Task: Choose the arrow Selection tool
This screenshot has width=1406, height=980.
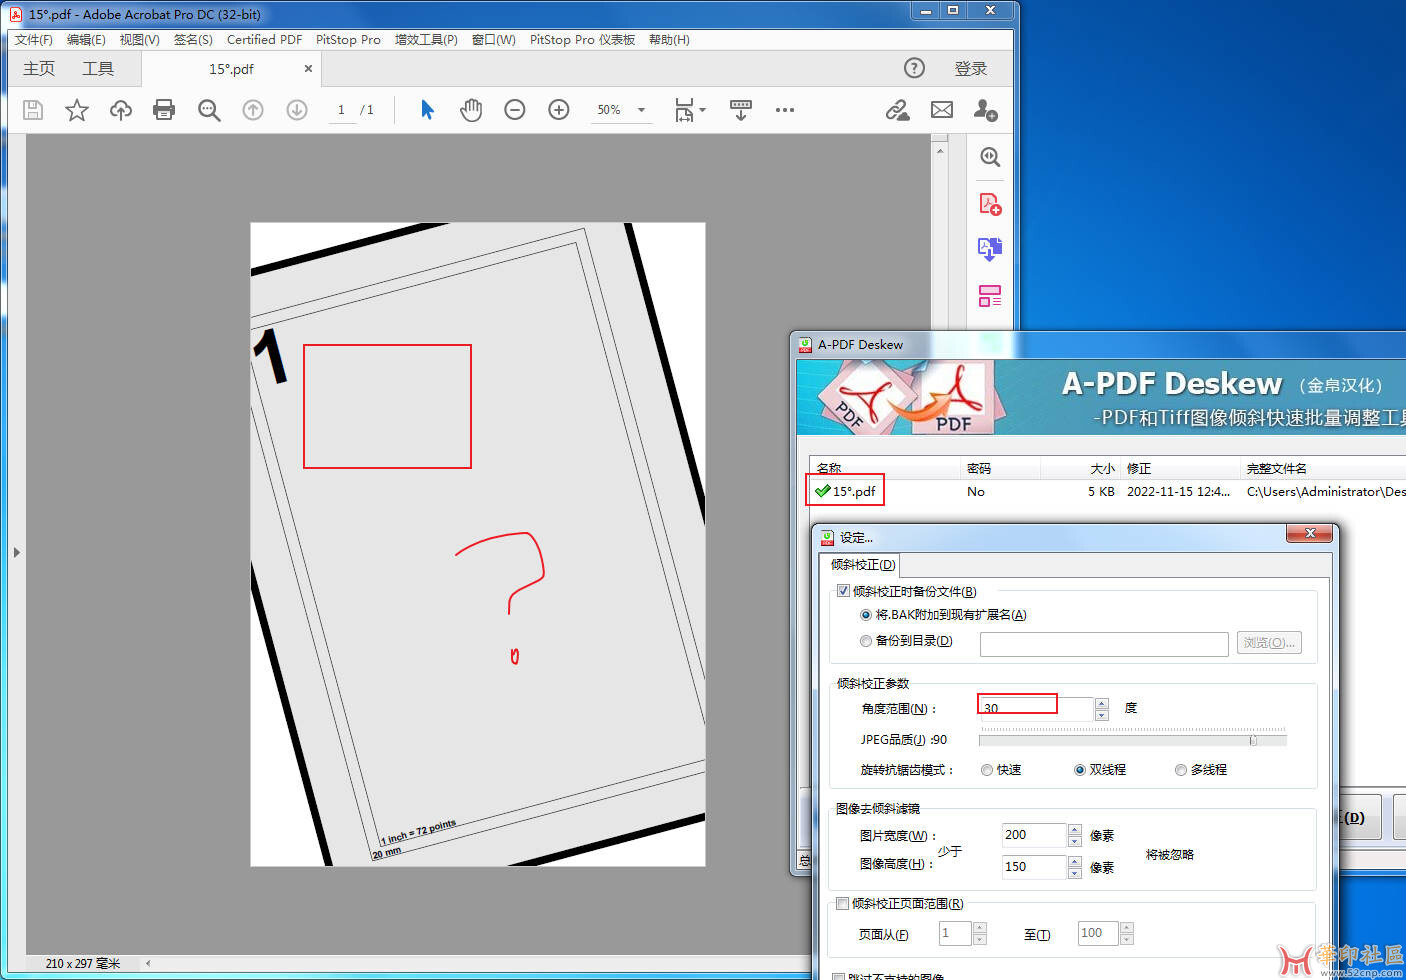Action: click(427, 110)
